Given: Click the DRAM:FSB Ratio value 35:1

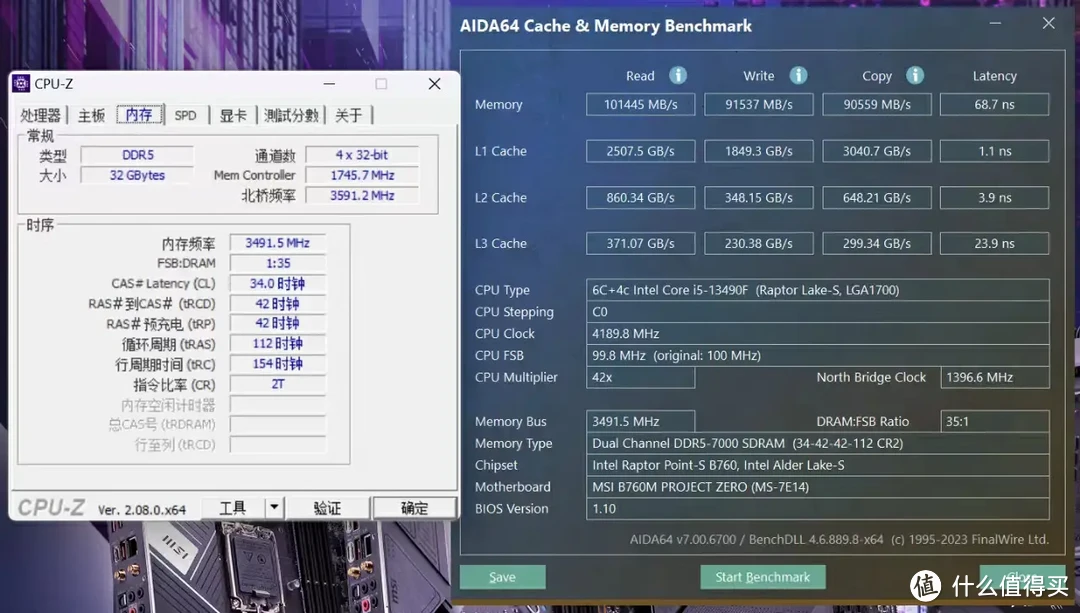Looking at the screenshot, I should click(x=995, y=422).
